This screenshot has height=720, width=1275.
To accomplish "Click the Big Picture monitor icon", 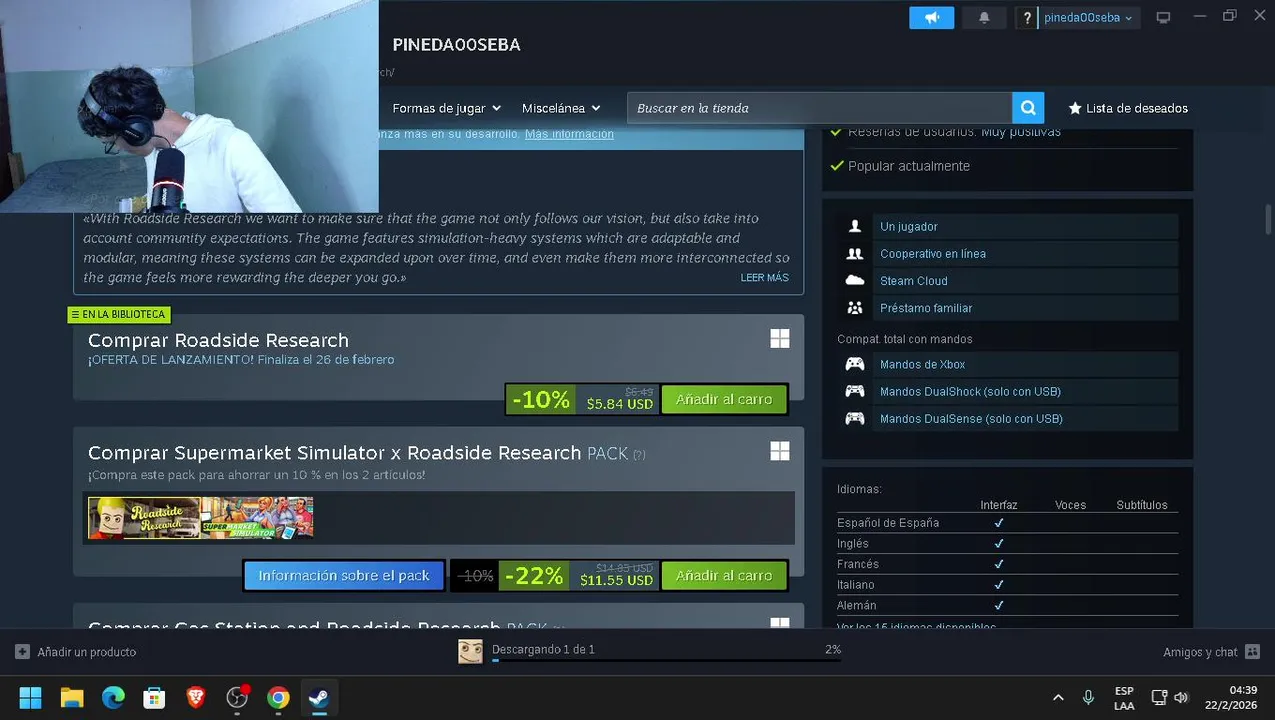I will [1163, 18].
